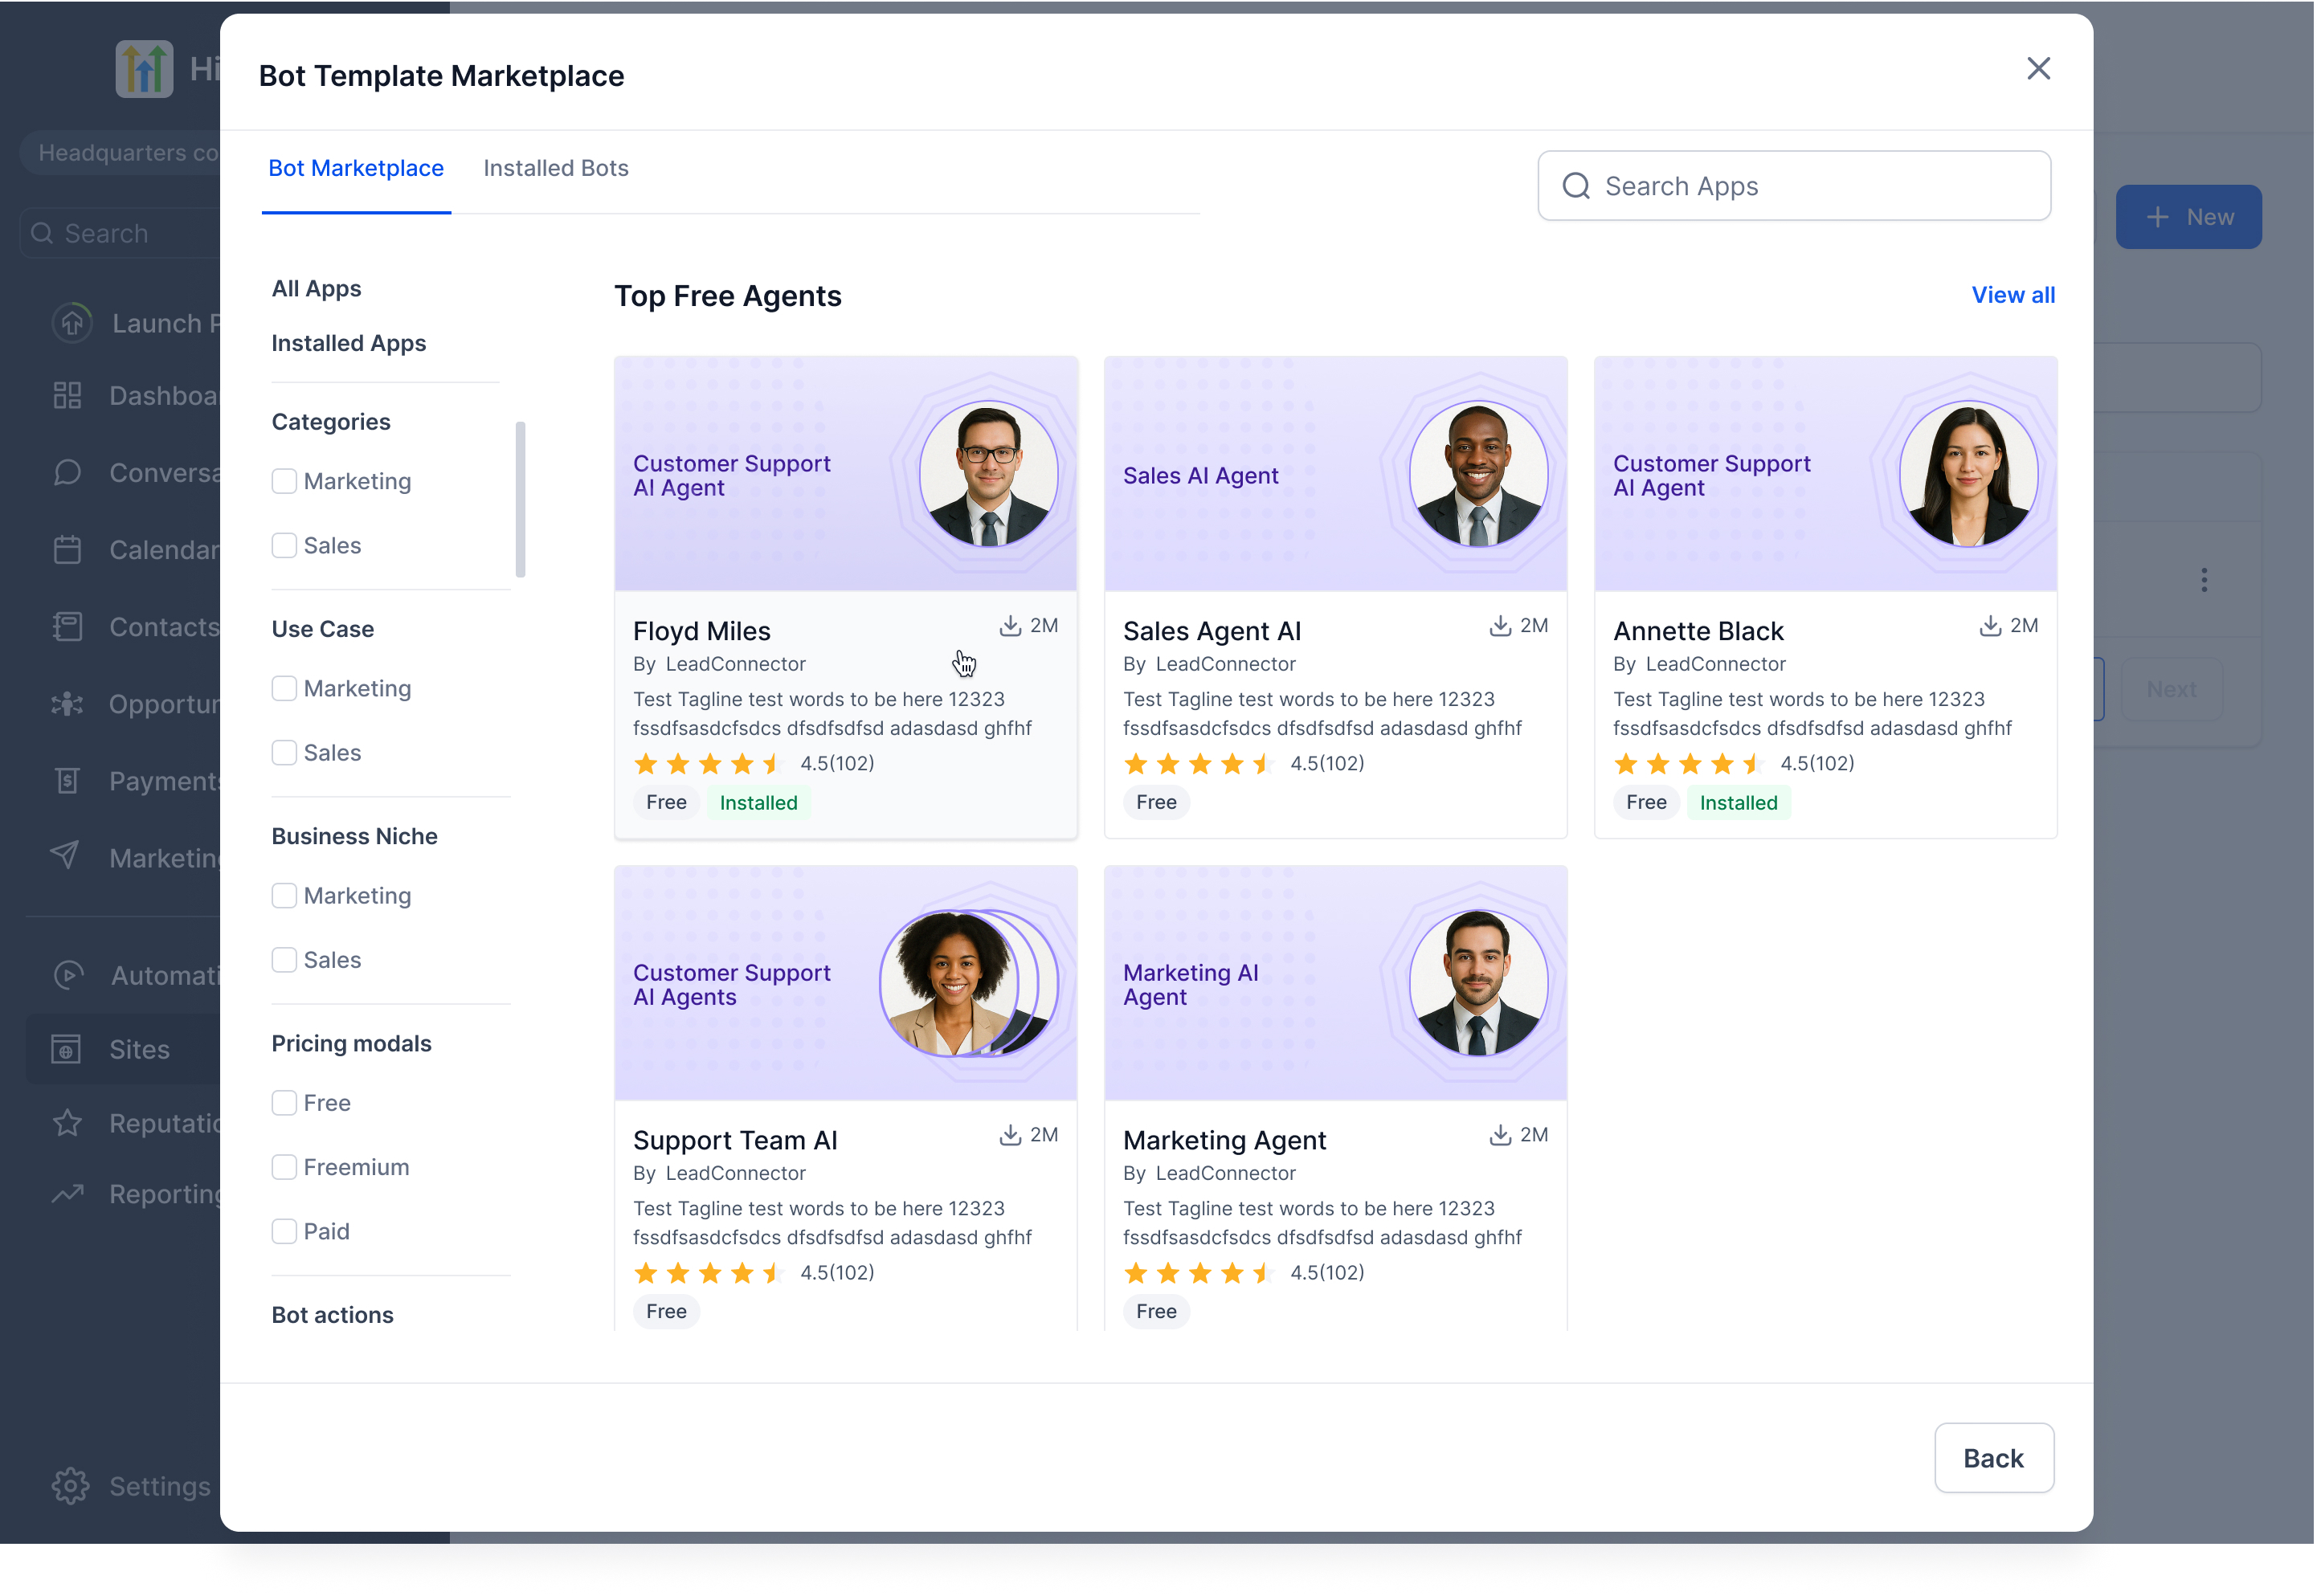Click the Sites icon in left sidebar
Screen dimensions: 2317x1596
[67, 1049]
